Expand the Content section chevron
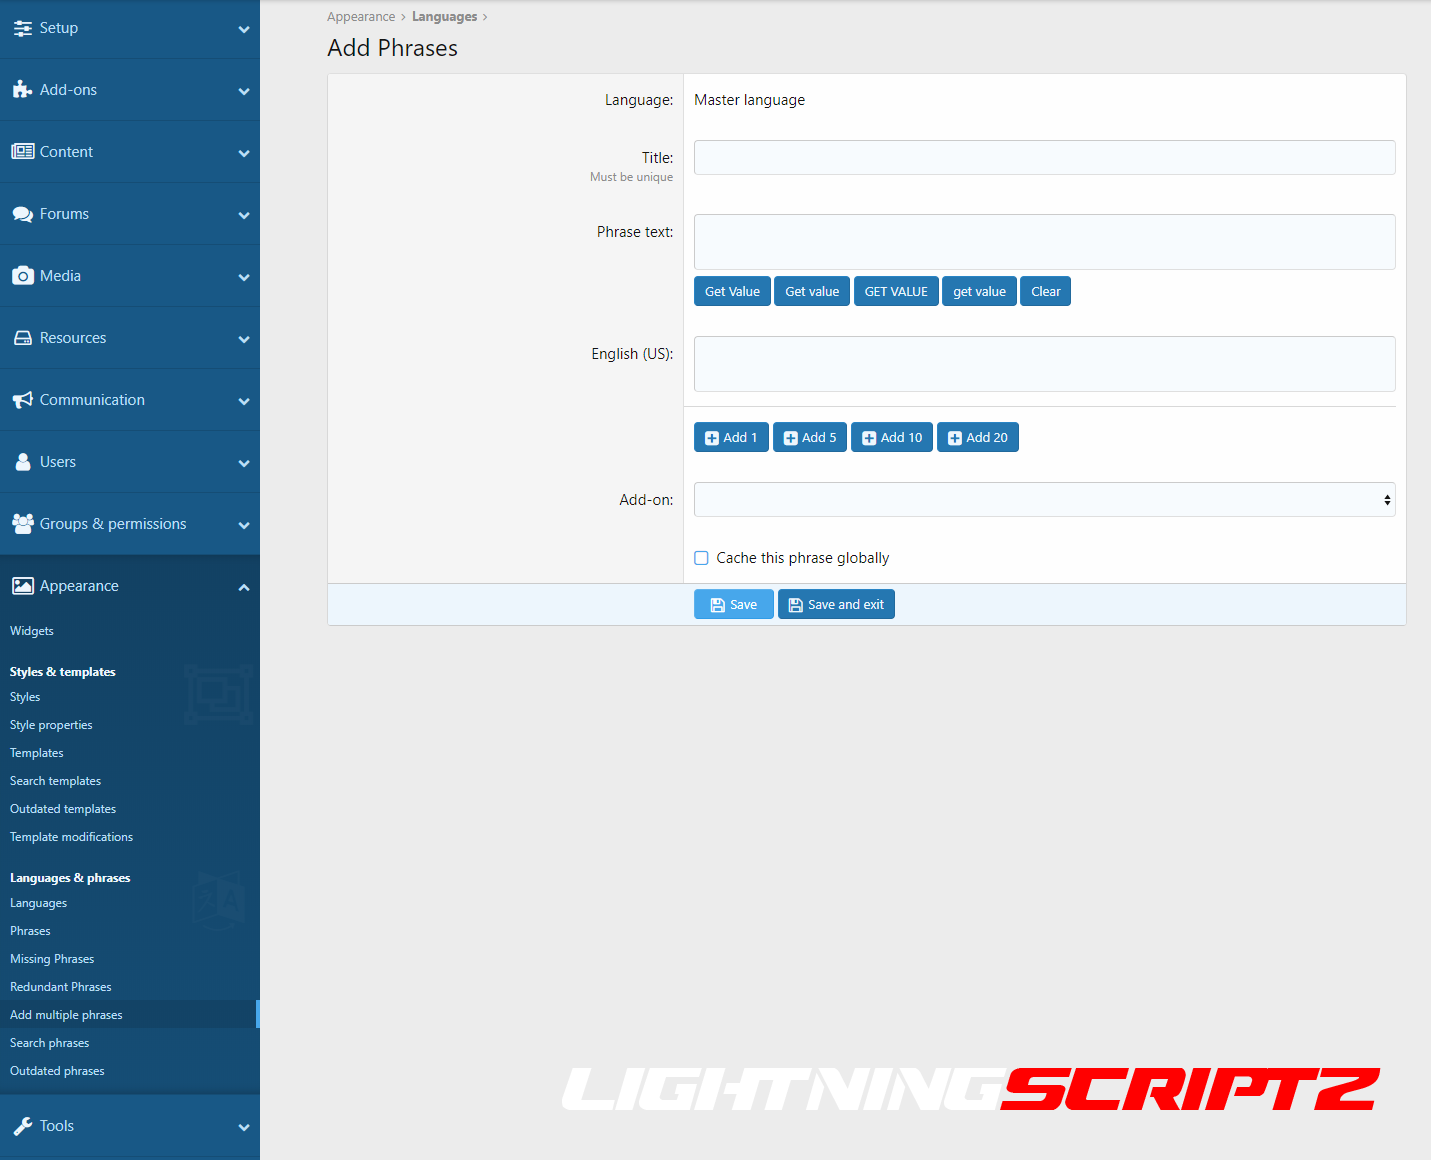Viewport: 1431px width, 1160px height. point(244,153)
